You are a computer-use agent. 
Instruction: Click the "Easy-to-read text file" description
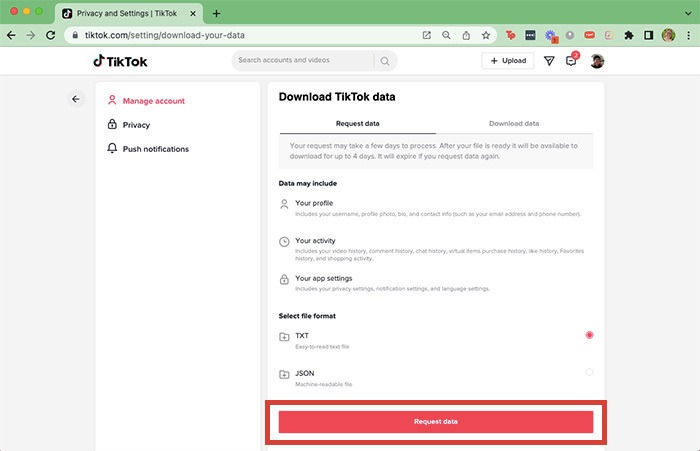click(322, 347)
